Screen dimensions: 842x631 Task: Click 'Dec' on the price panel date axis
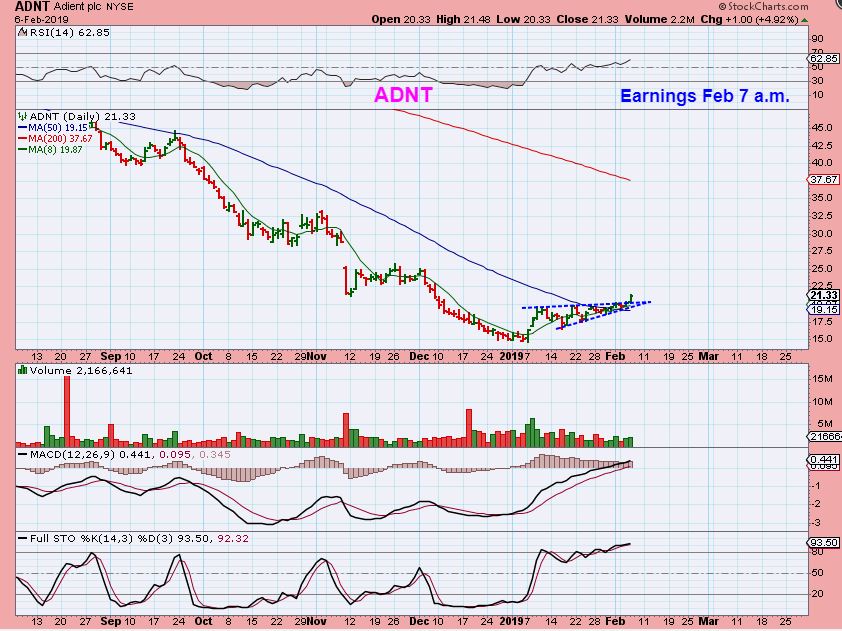point(419,356)
